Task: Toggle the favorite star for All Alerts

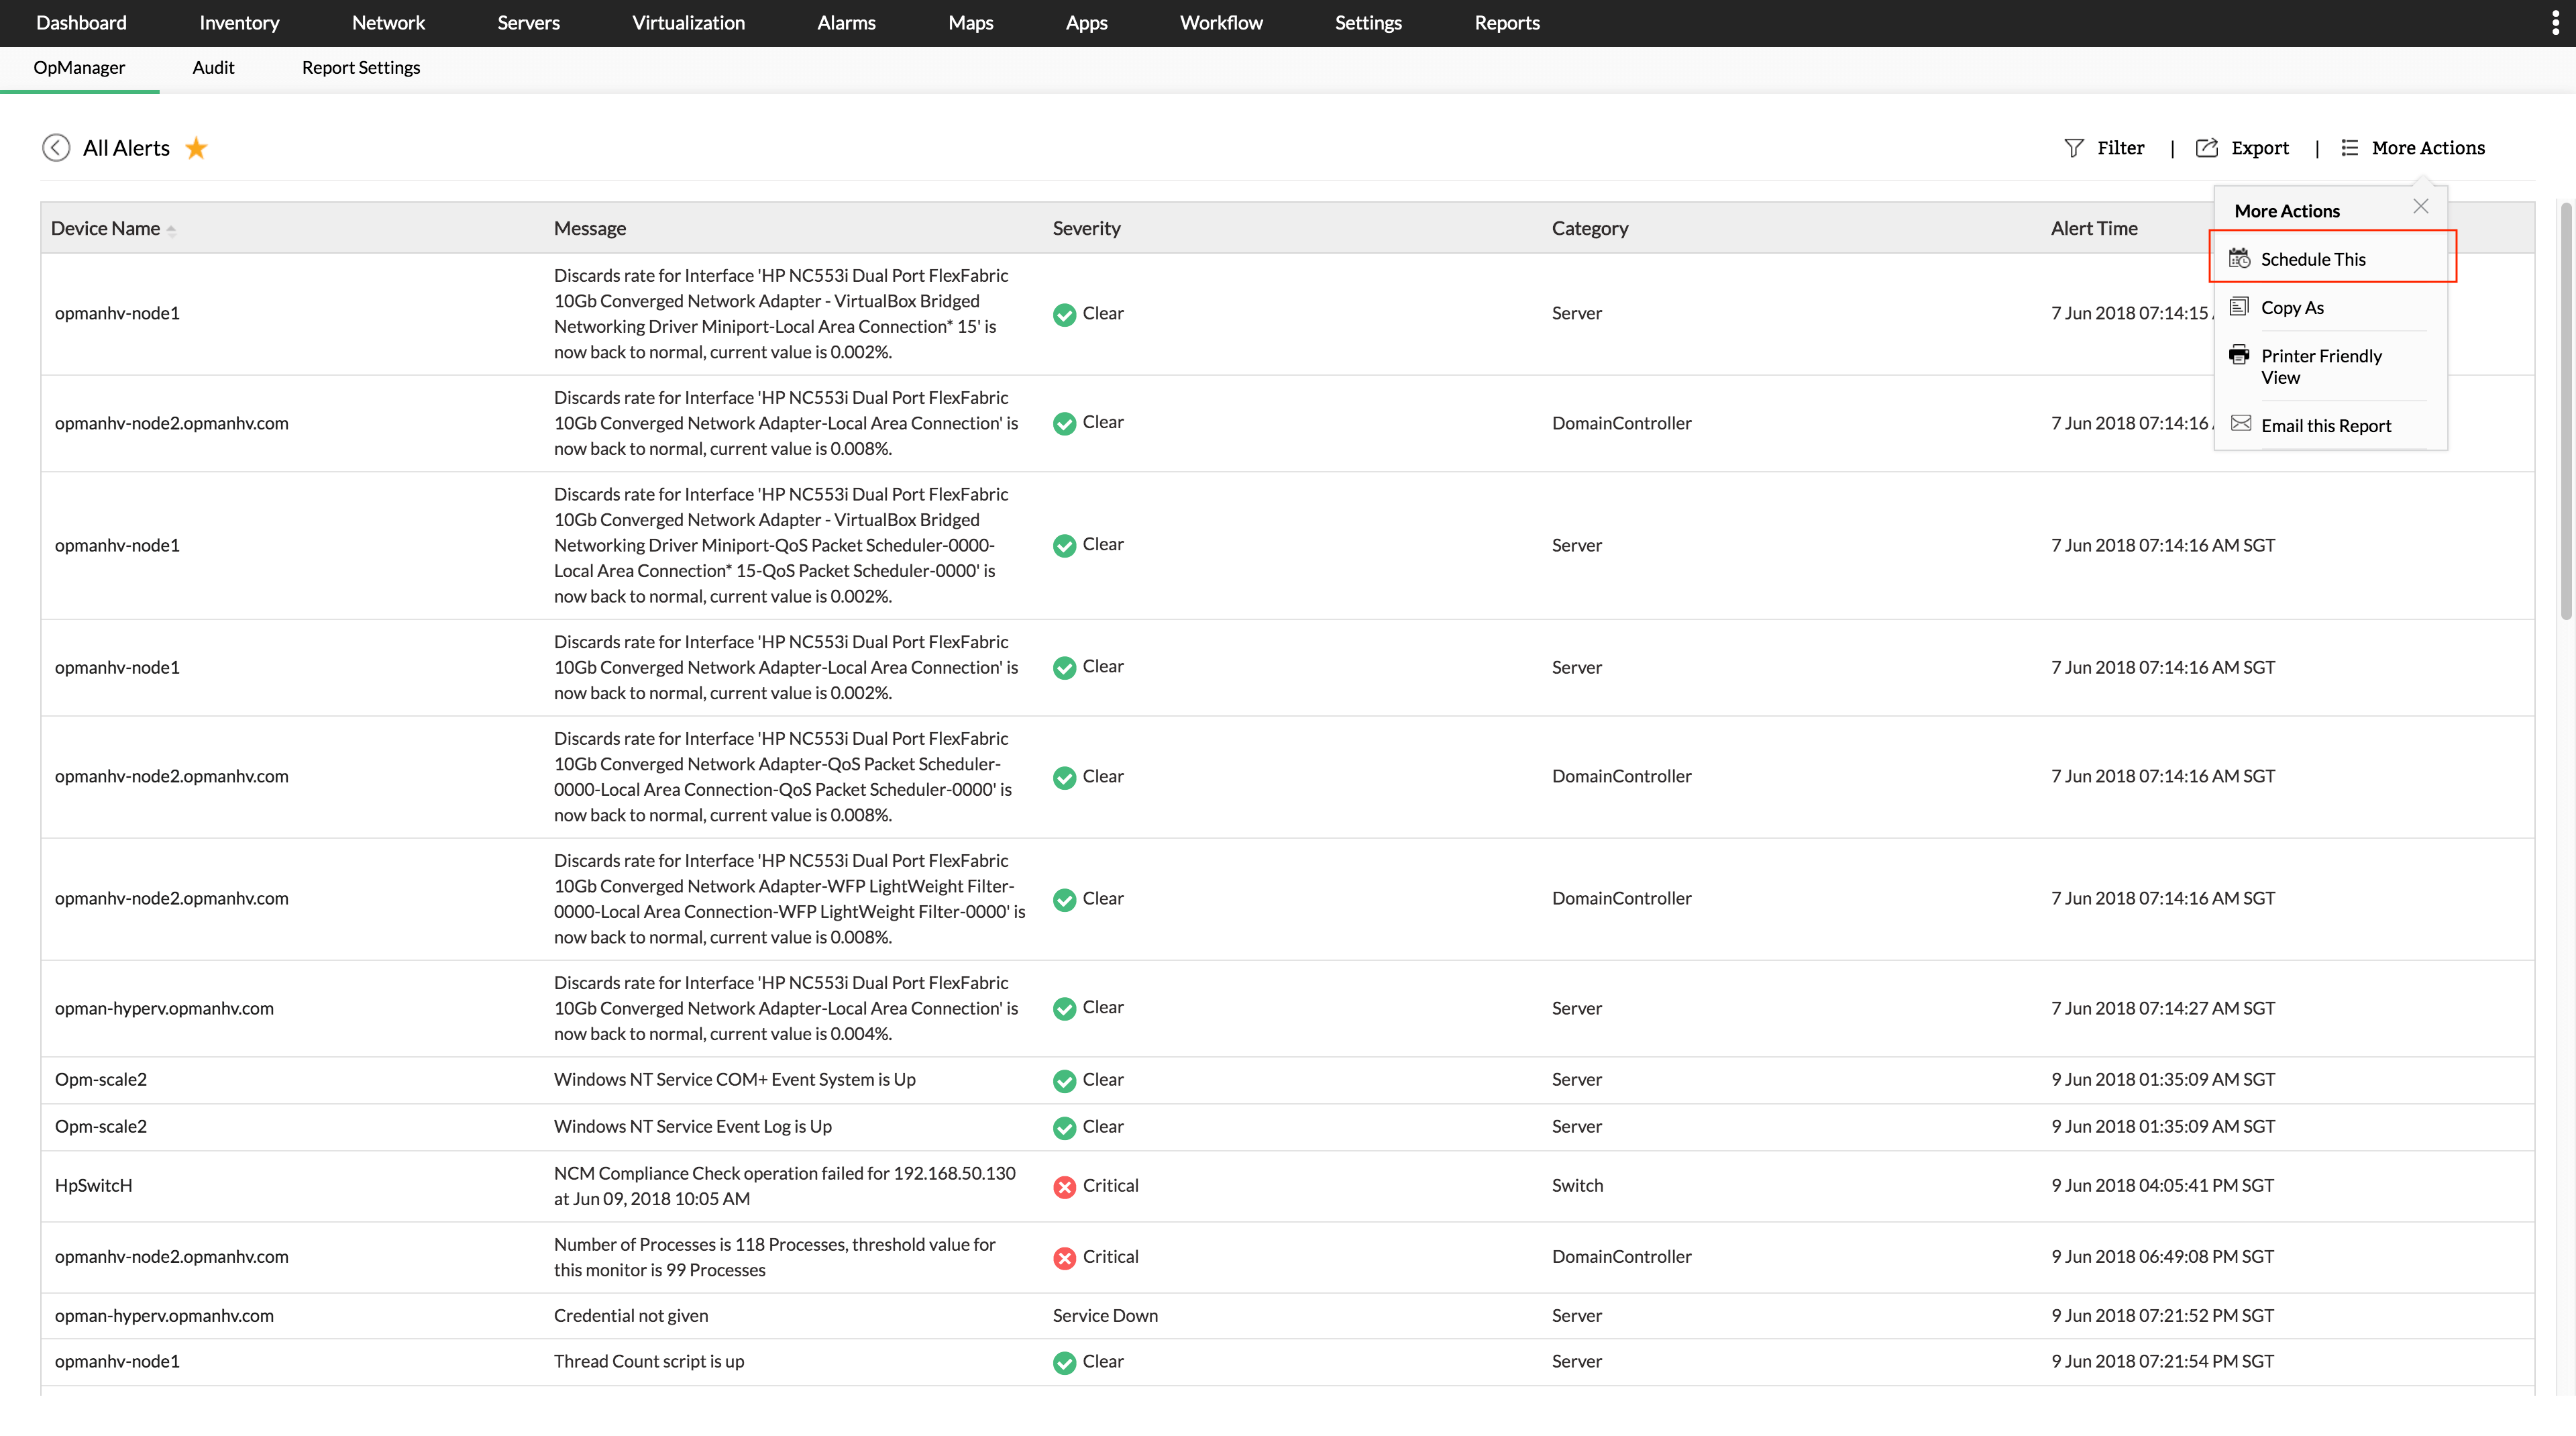Action: 196,148
